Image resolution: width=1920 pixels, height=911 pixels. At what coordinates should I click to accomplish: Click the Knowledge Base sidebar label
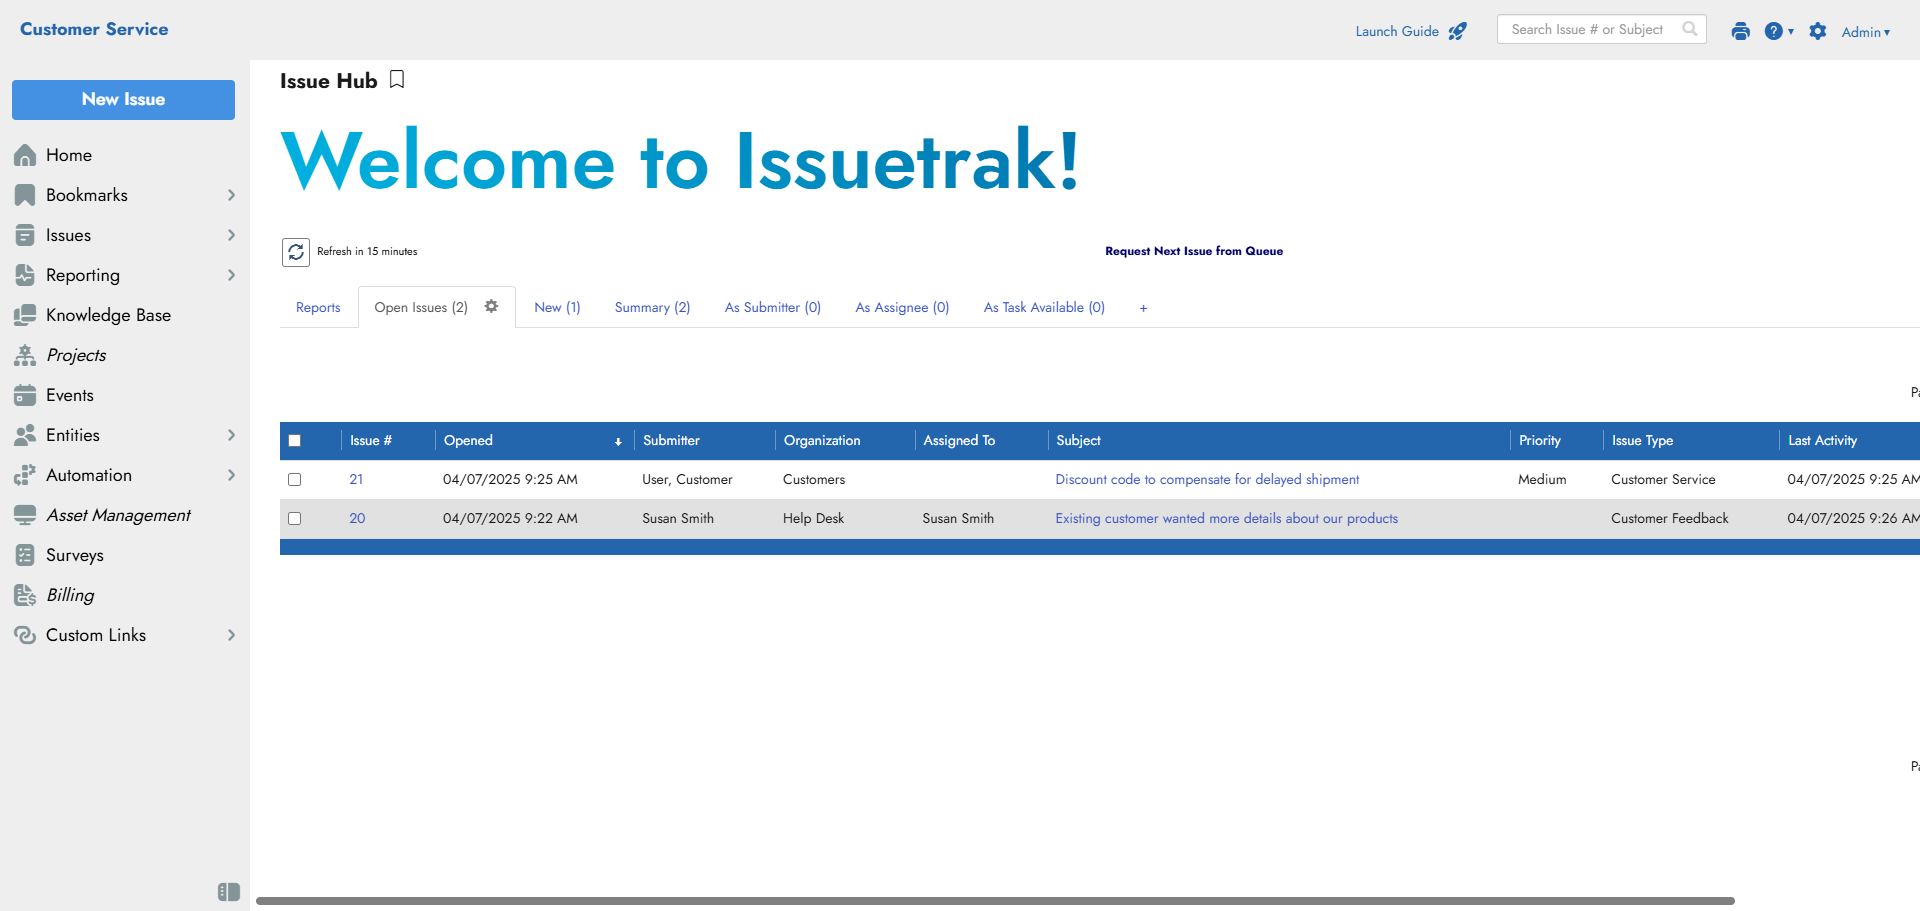(108, 315)
